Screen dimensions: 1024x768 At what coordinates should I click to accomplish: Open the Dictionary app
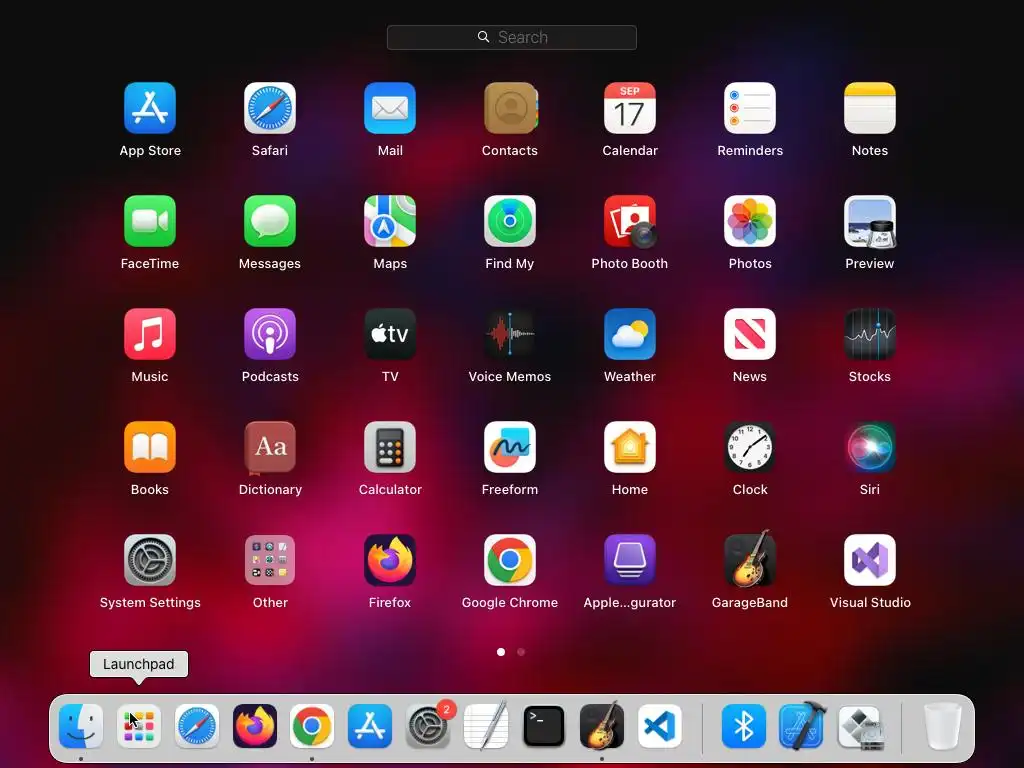click(x=270, y=447)
